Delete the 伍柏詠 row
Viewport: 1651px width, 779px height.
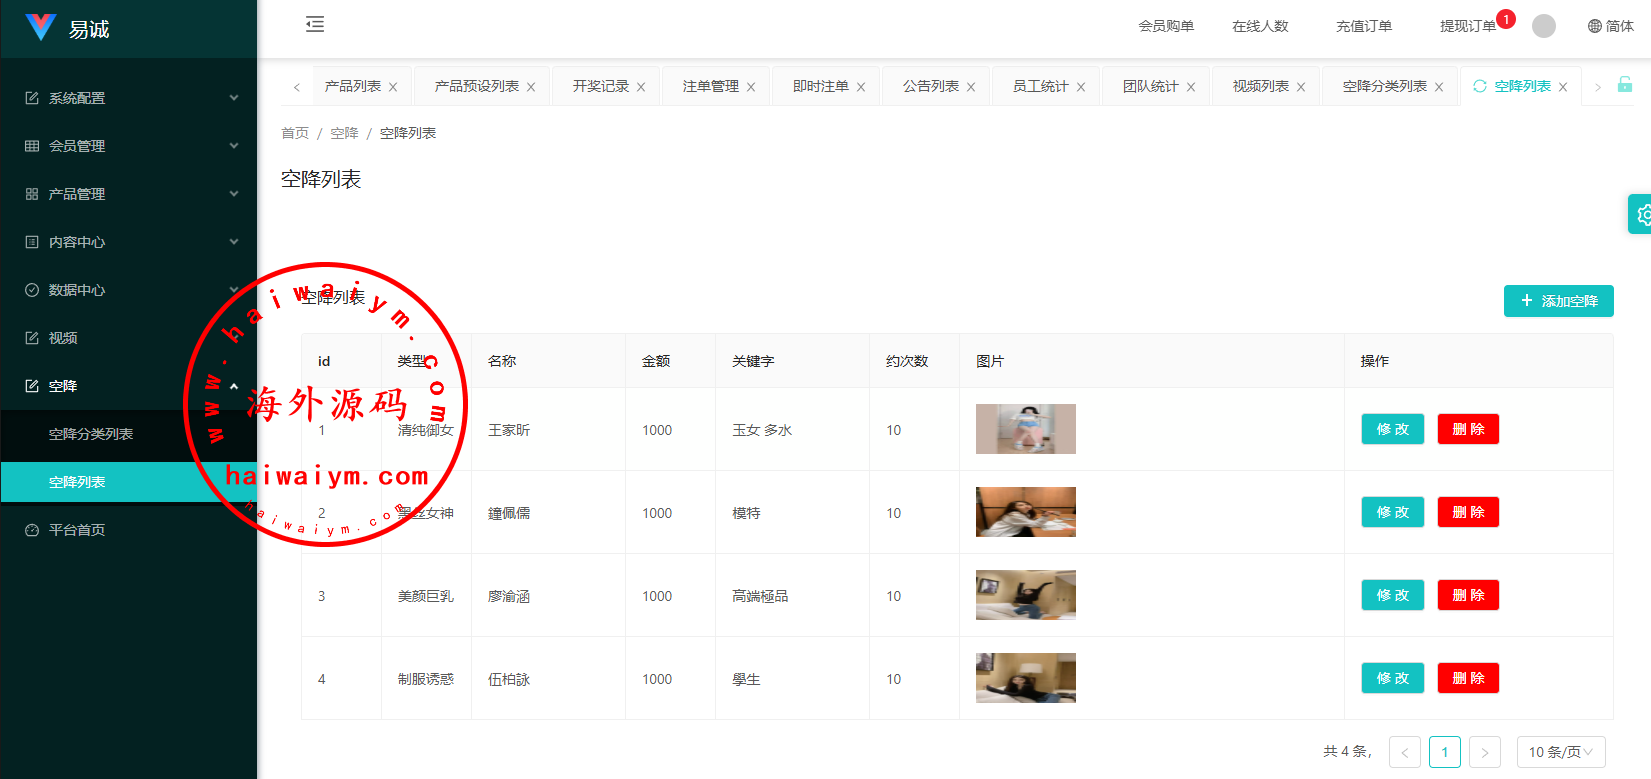click(x=1467, y=678)
